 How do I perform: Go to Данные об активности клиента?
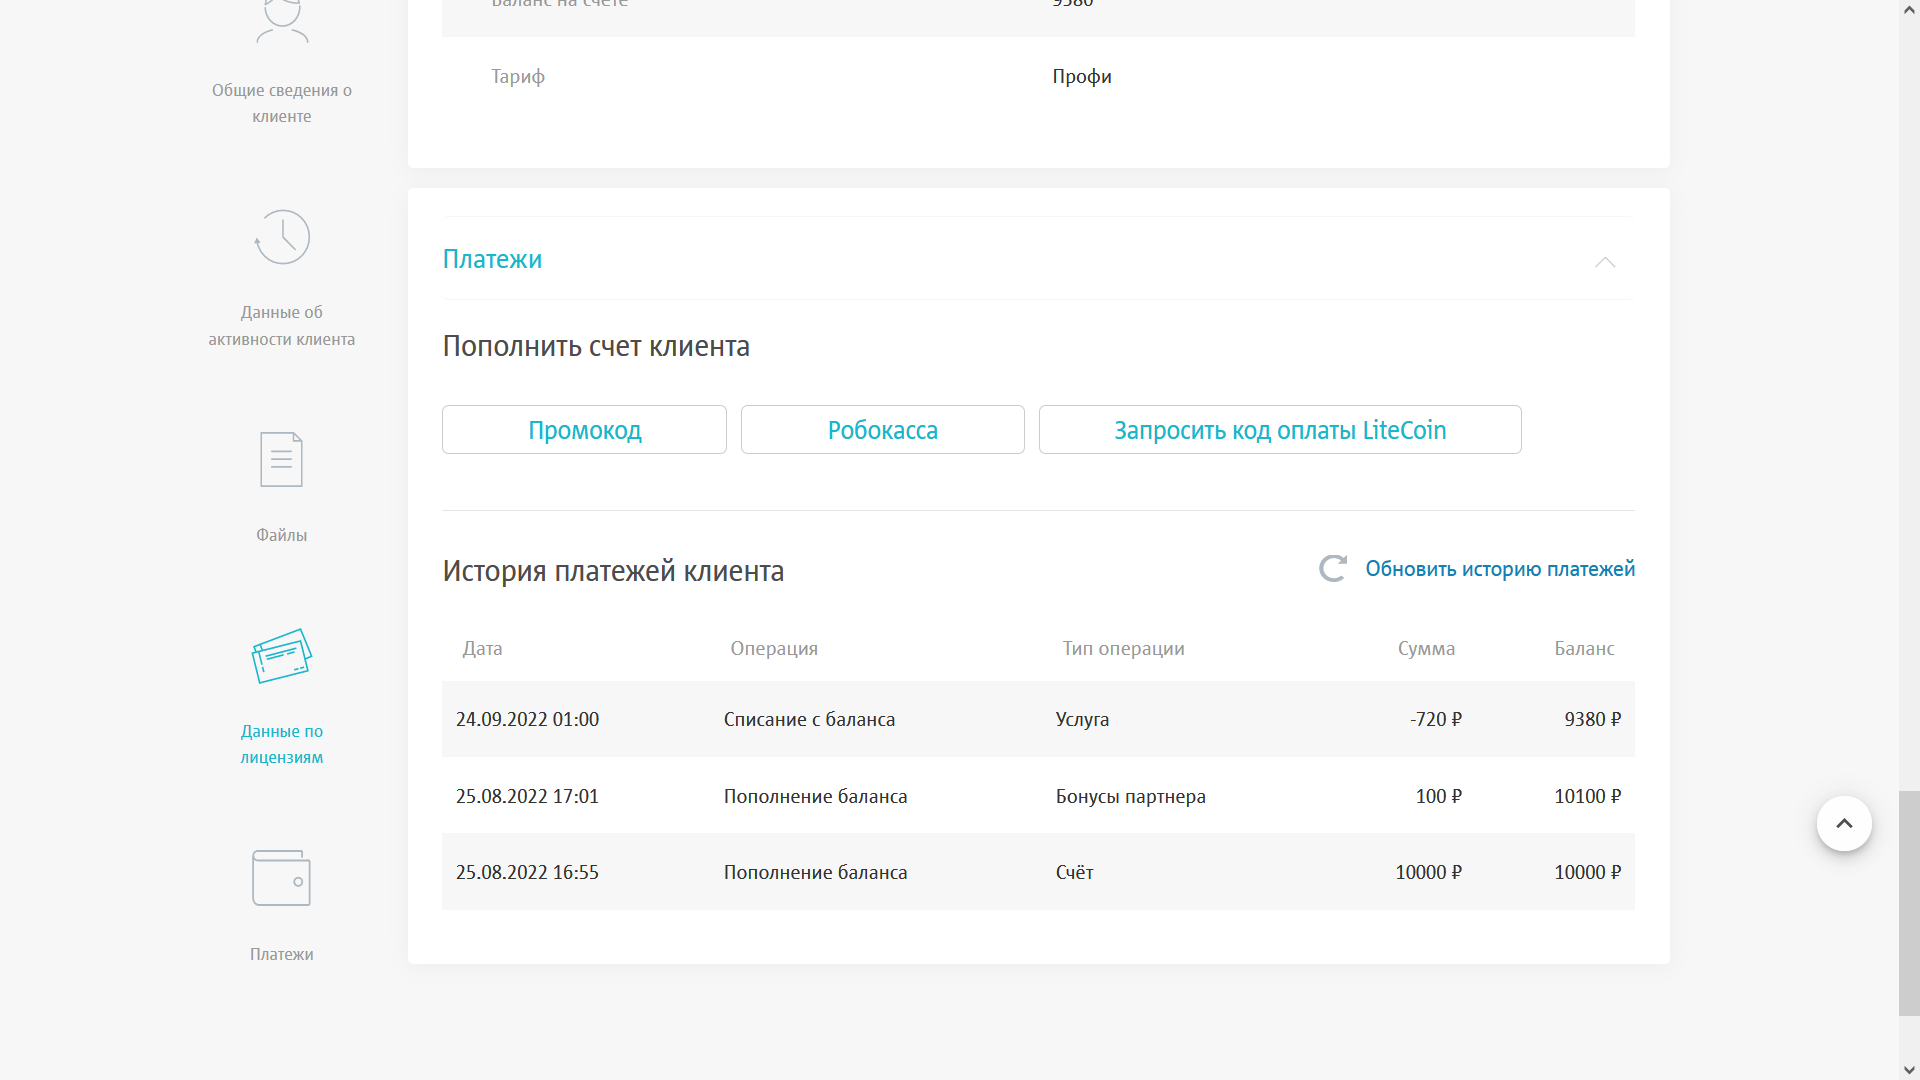(x=282, y=326)
